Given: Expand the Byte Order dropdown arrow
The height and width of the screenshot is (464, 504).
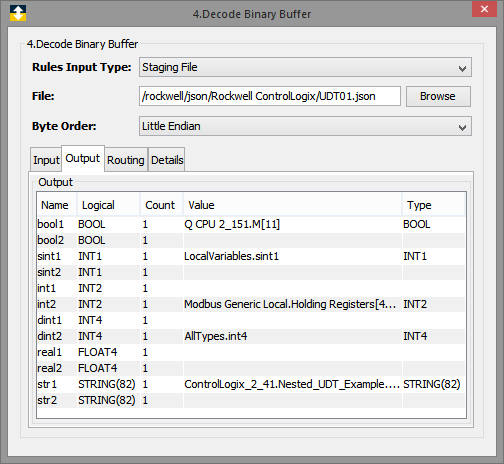Looking at the screenshot, I should click(x=462, y=127).
